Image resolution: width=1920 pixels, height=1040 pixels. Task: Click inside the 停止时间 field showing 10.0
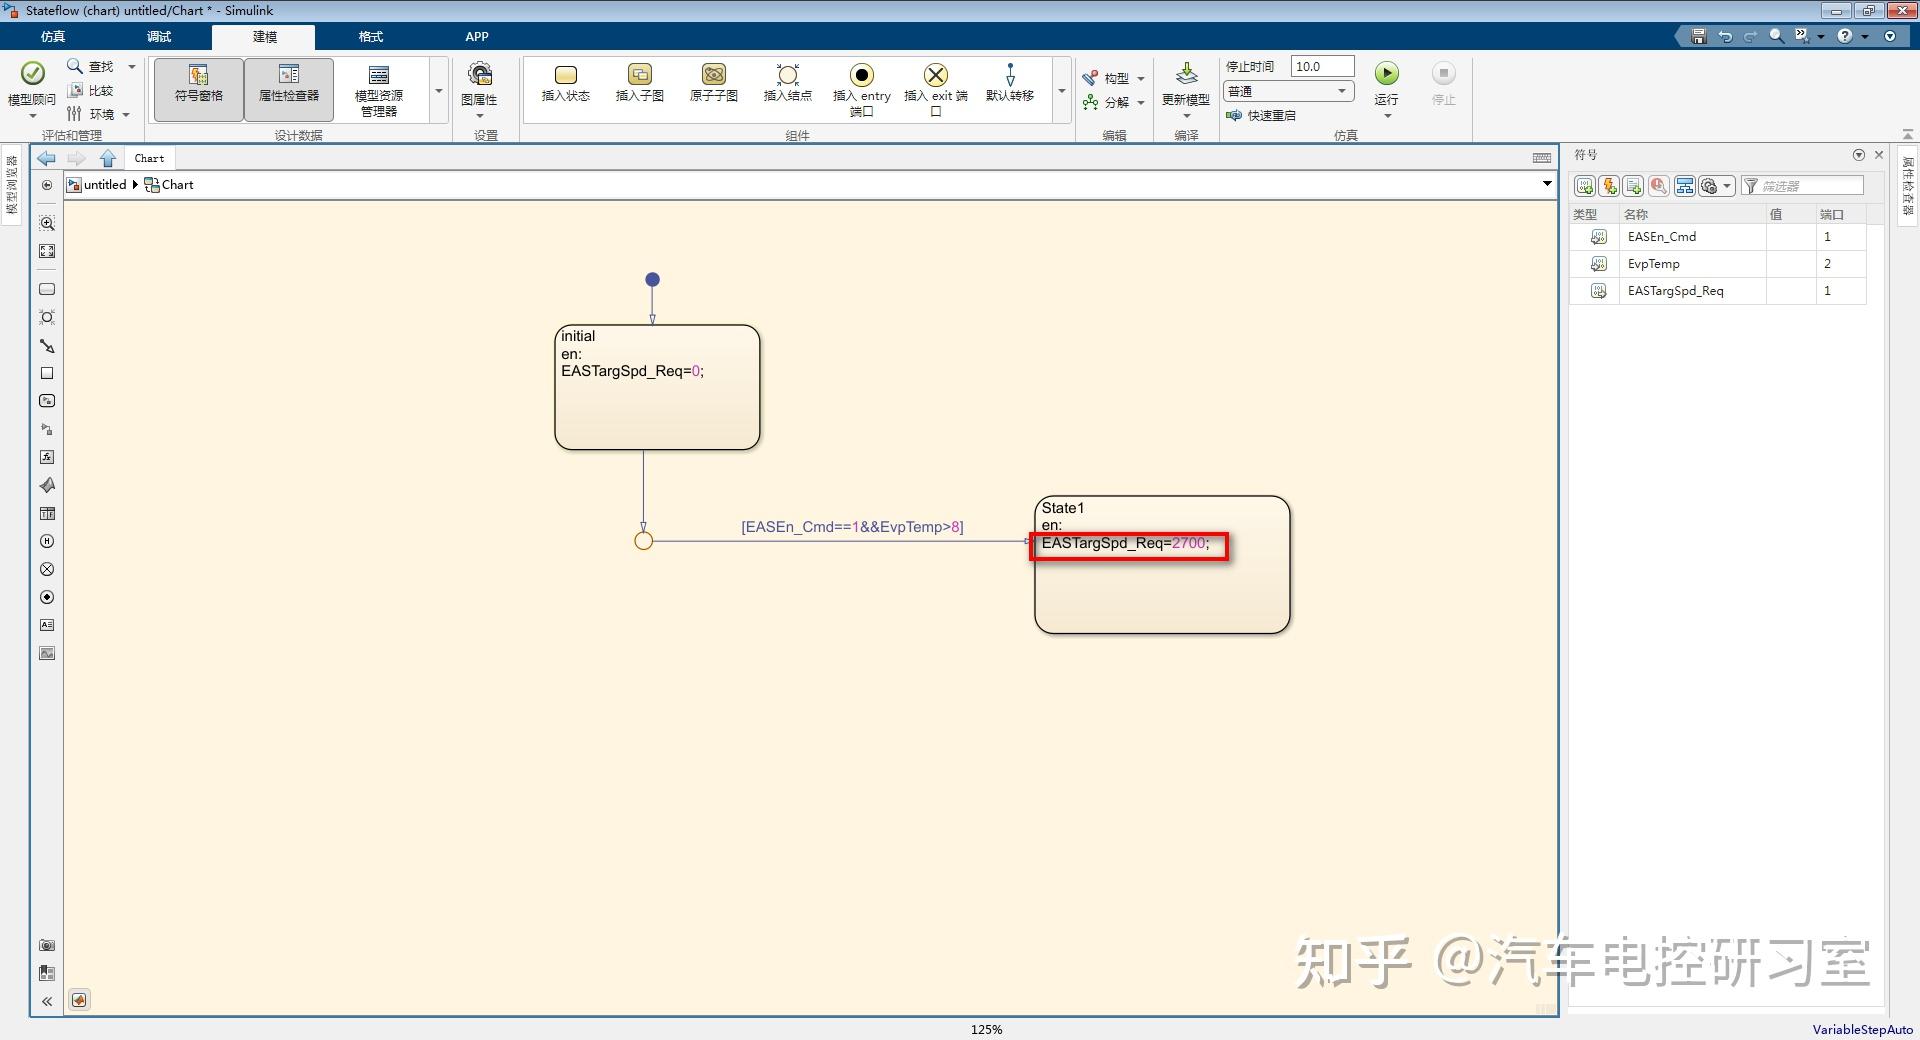[x=1320, y=66]
